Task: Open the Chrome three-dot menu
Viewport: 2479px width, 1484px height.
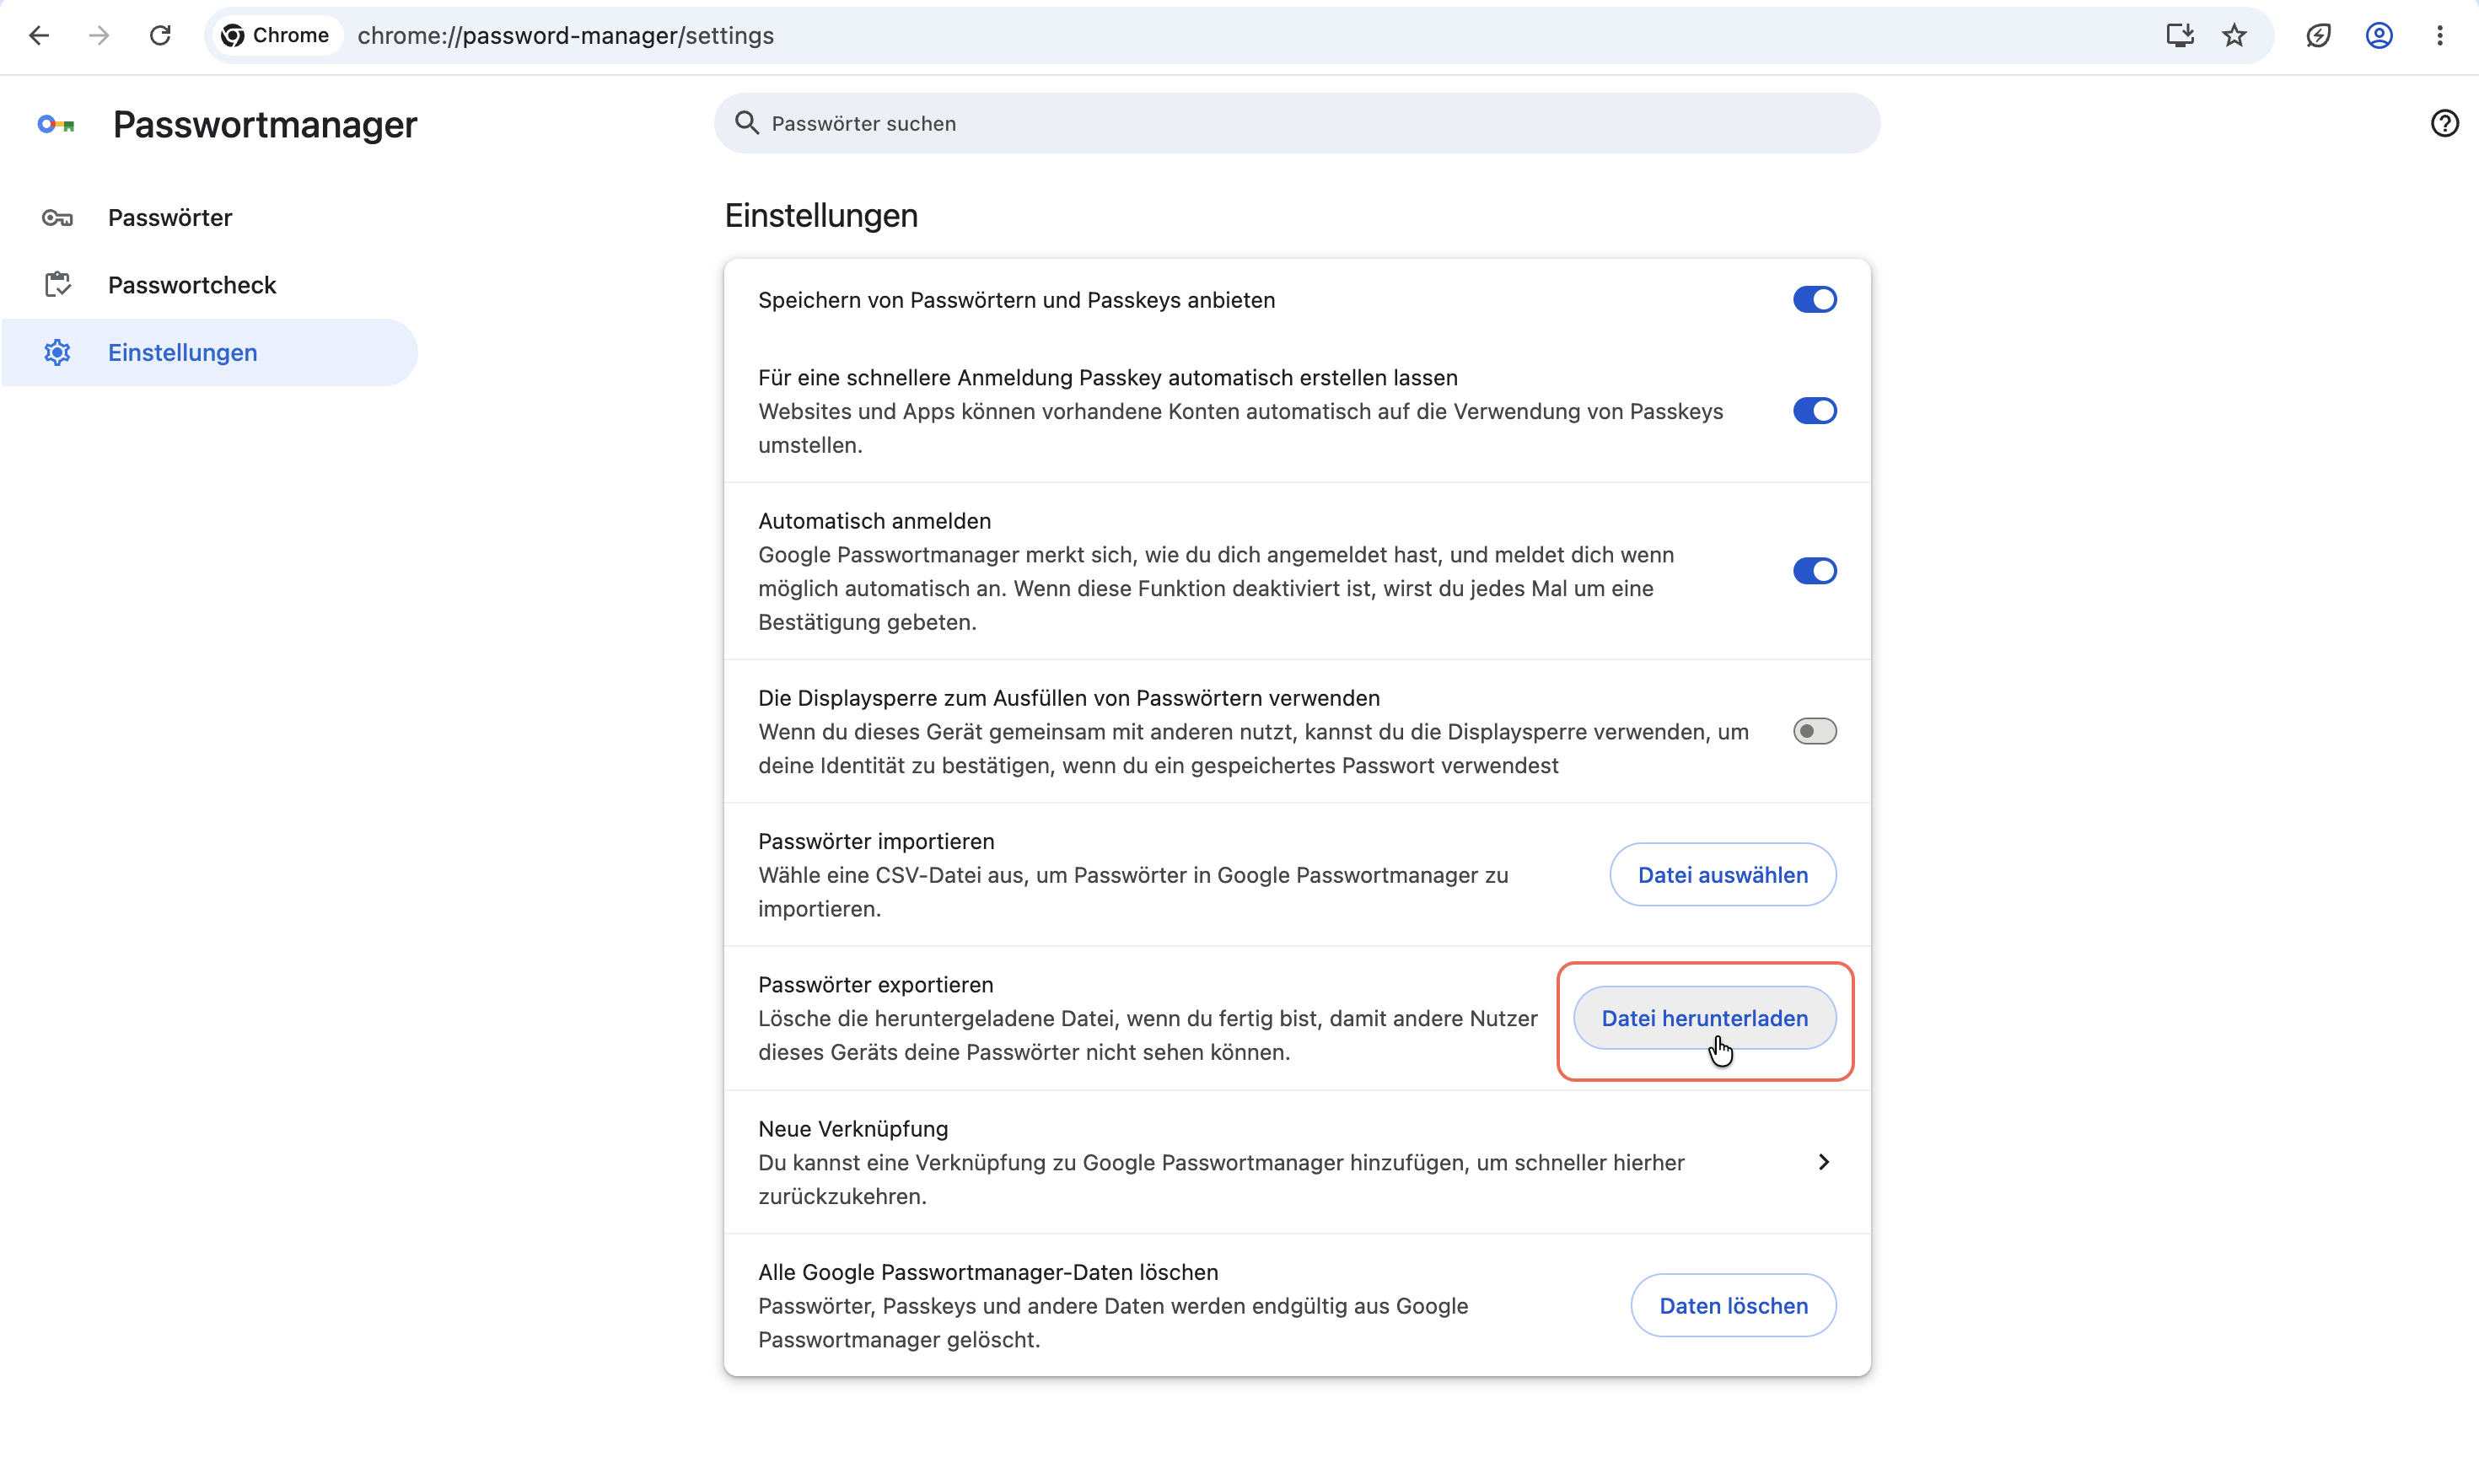Action: (x=2440, y=36)
